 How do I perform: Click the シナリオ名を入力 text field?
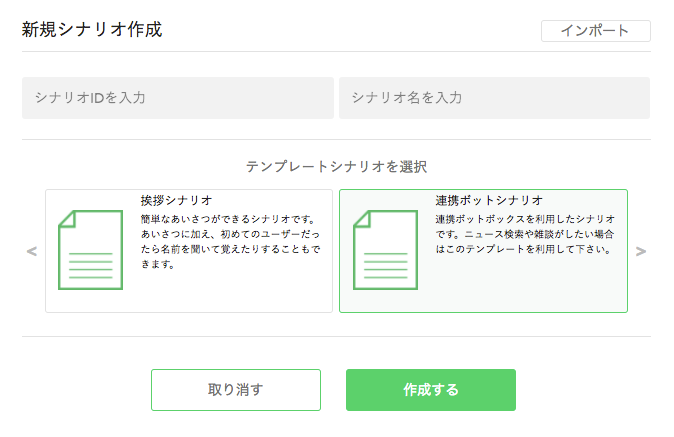click(x=494, y=98)
